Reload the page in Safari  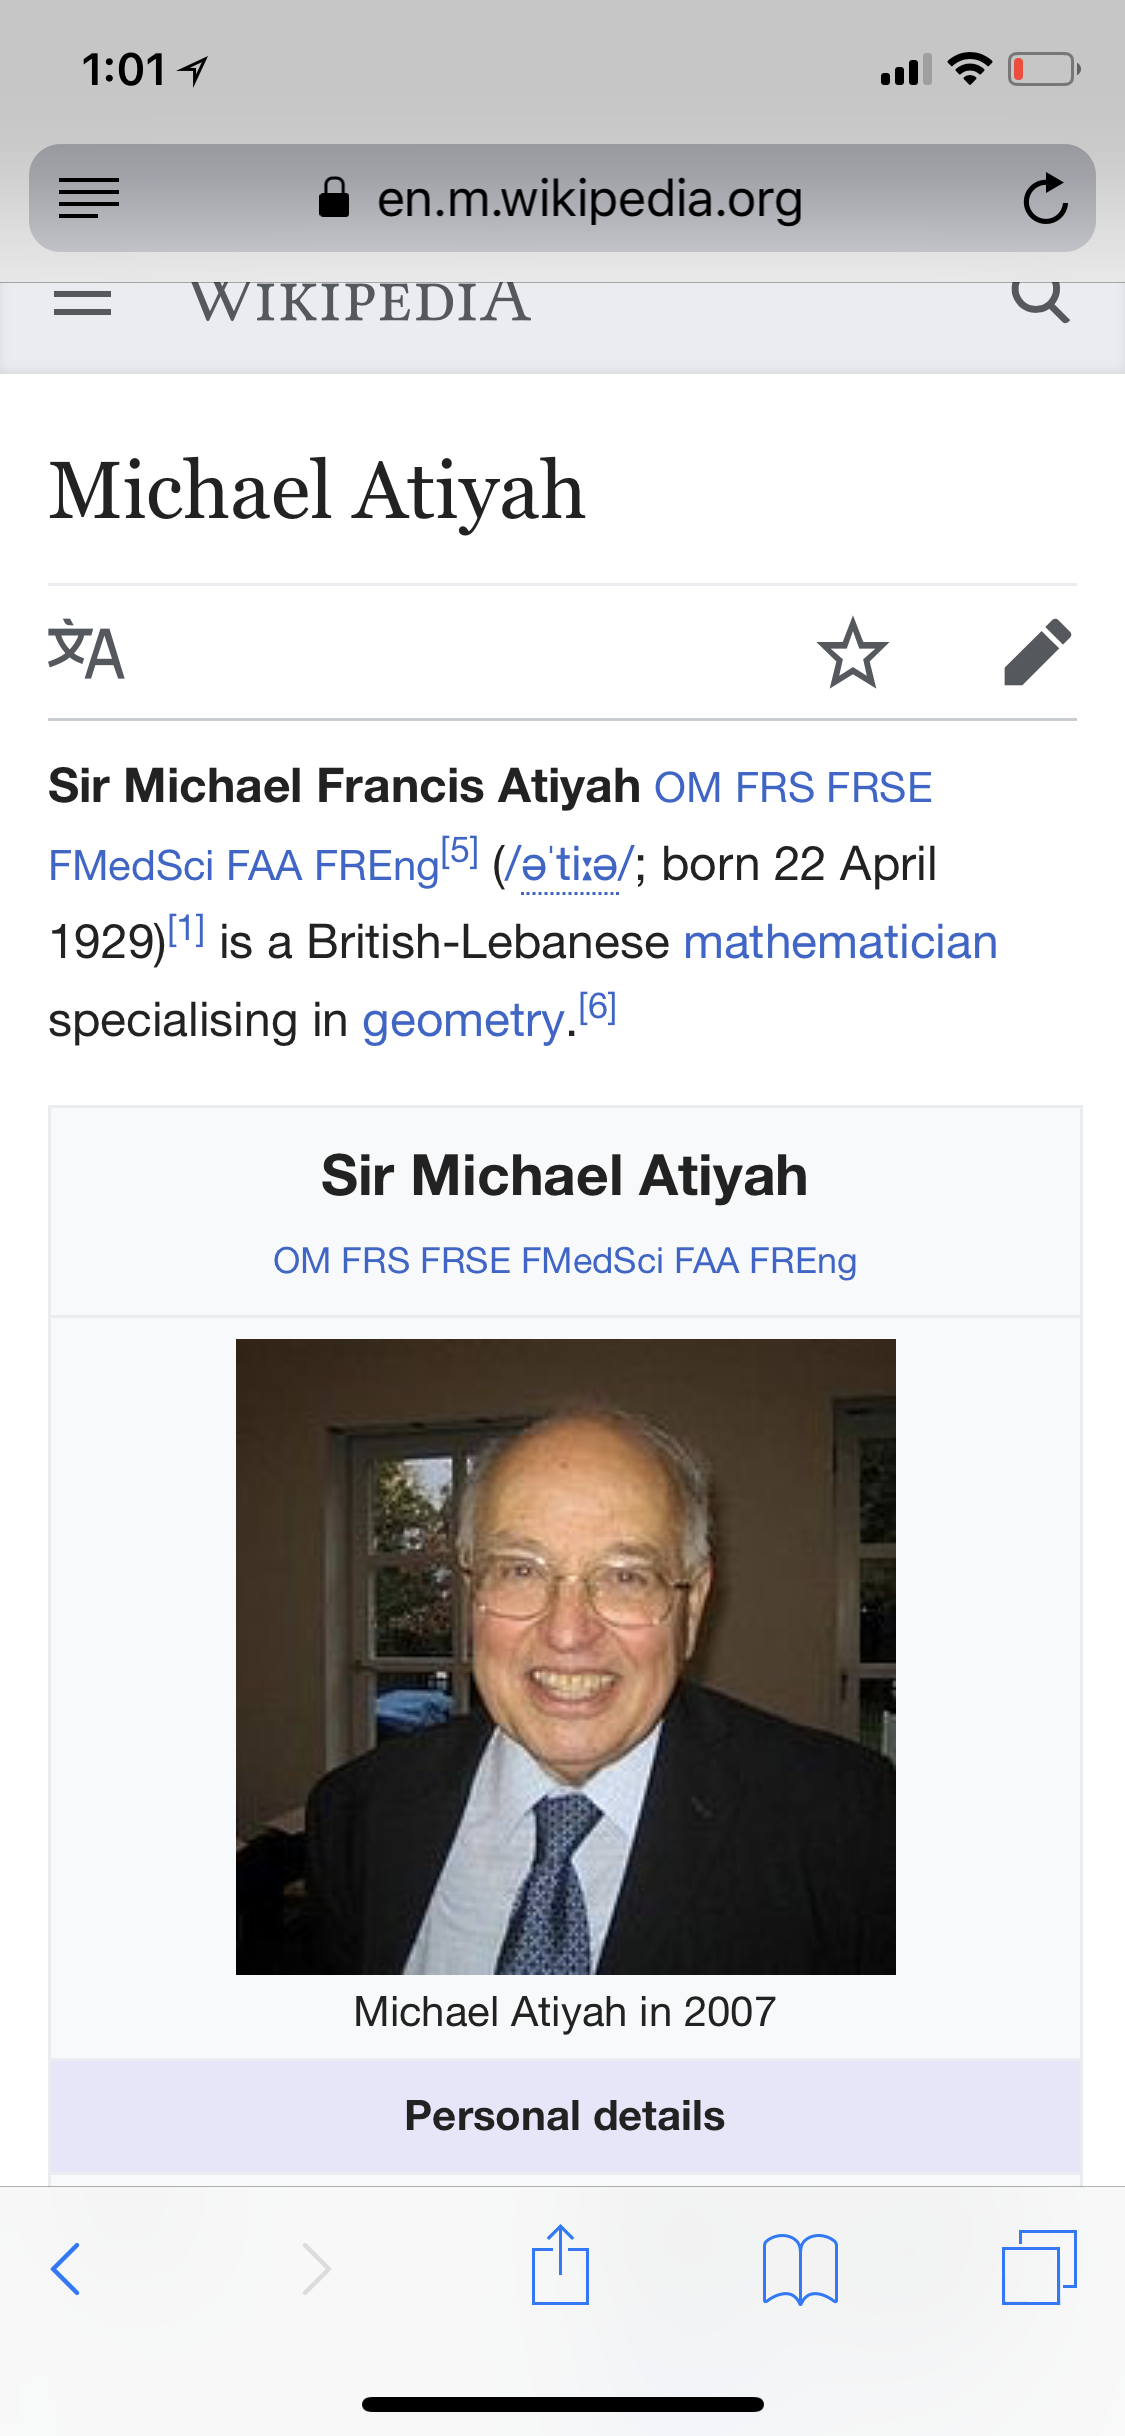(1045, 198)
